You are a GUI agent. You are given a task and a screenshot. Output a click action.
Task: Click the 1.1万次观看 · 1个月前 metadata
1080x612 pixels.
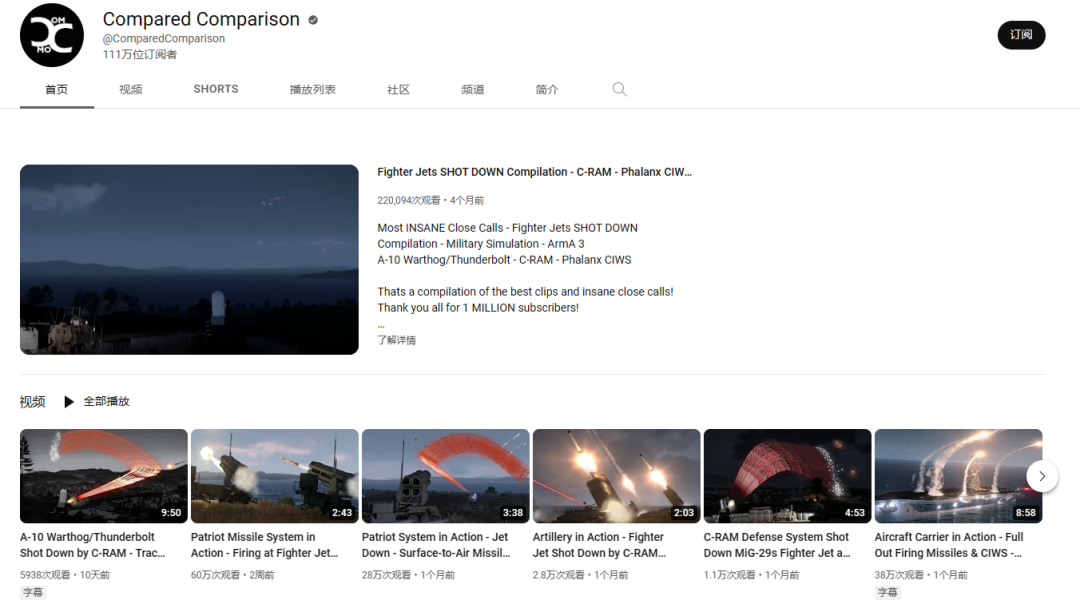(x=751, y=575)
